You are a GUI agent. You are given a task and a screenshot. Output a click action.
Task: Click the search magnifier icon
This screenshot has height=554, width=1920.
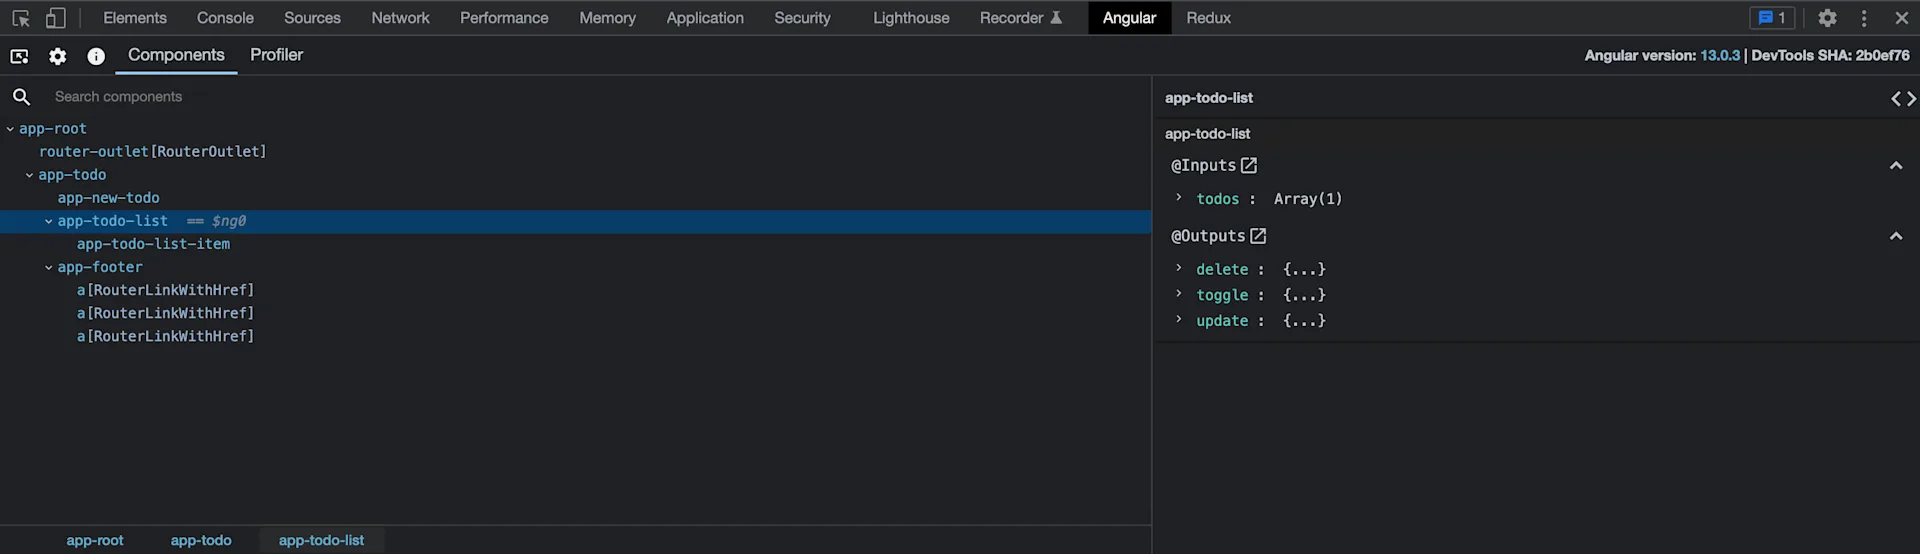(21, 97)
